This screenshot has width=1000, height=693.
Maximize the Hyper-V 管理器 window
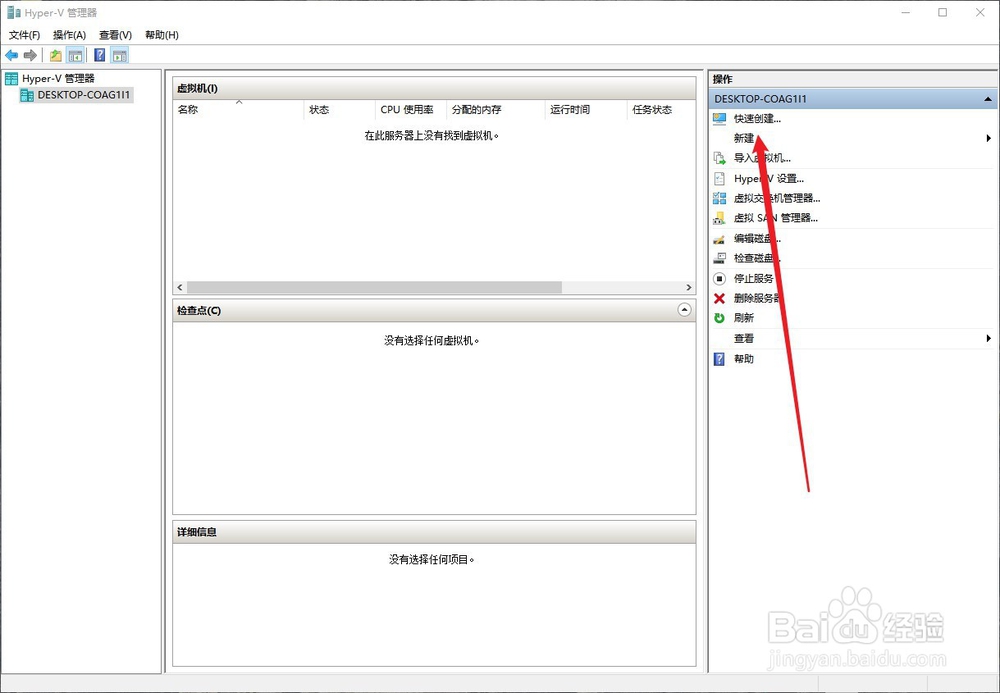[943, 12]
